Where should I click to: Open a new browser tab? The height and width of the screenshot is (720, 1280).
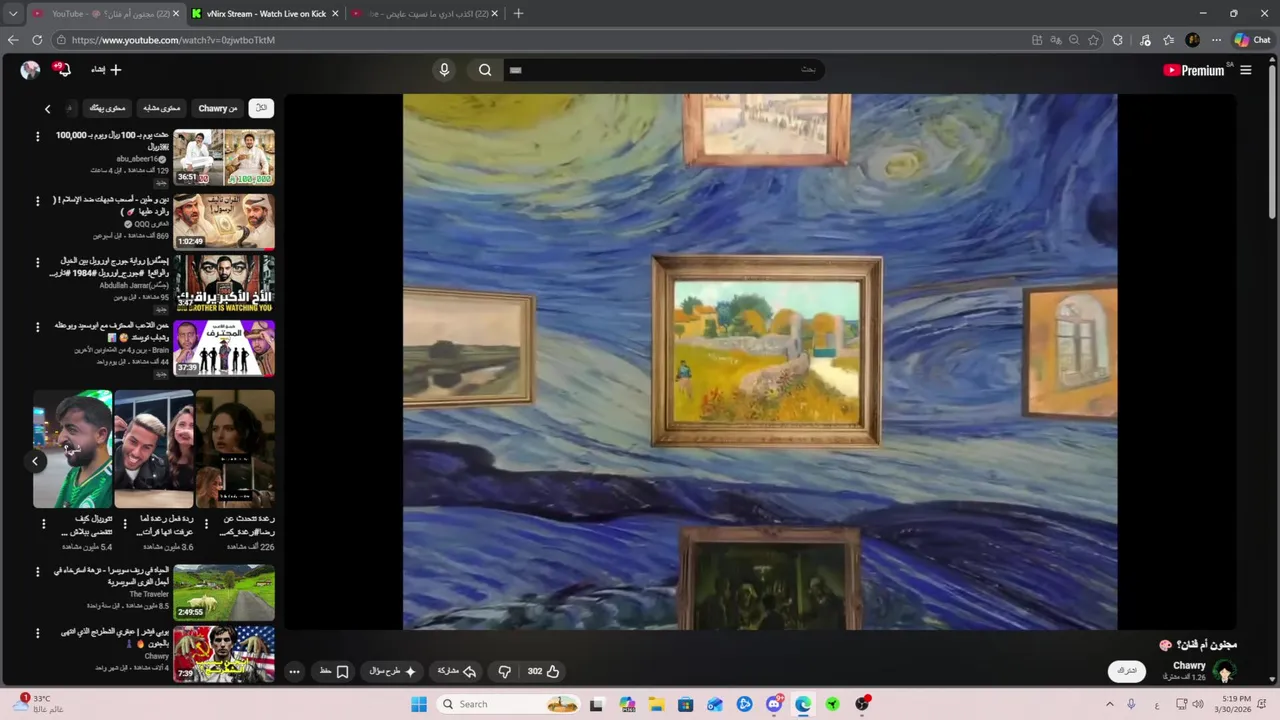(518, 14)
